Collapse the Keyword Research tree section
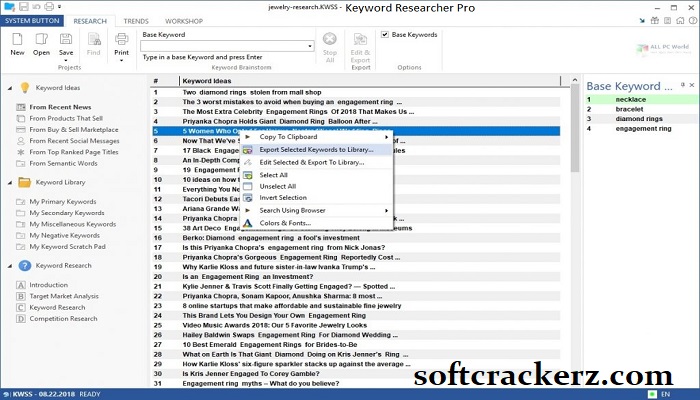Screen dimensions: 700x400 (x=10, y=266)
